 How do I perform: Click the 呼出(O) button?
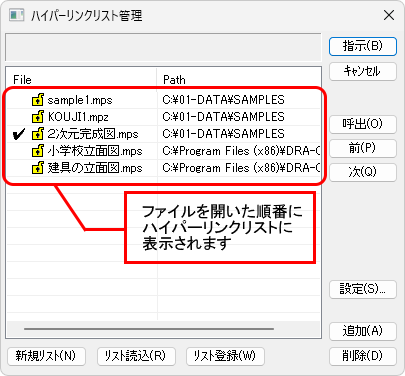[x=363, y=124]
